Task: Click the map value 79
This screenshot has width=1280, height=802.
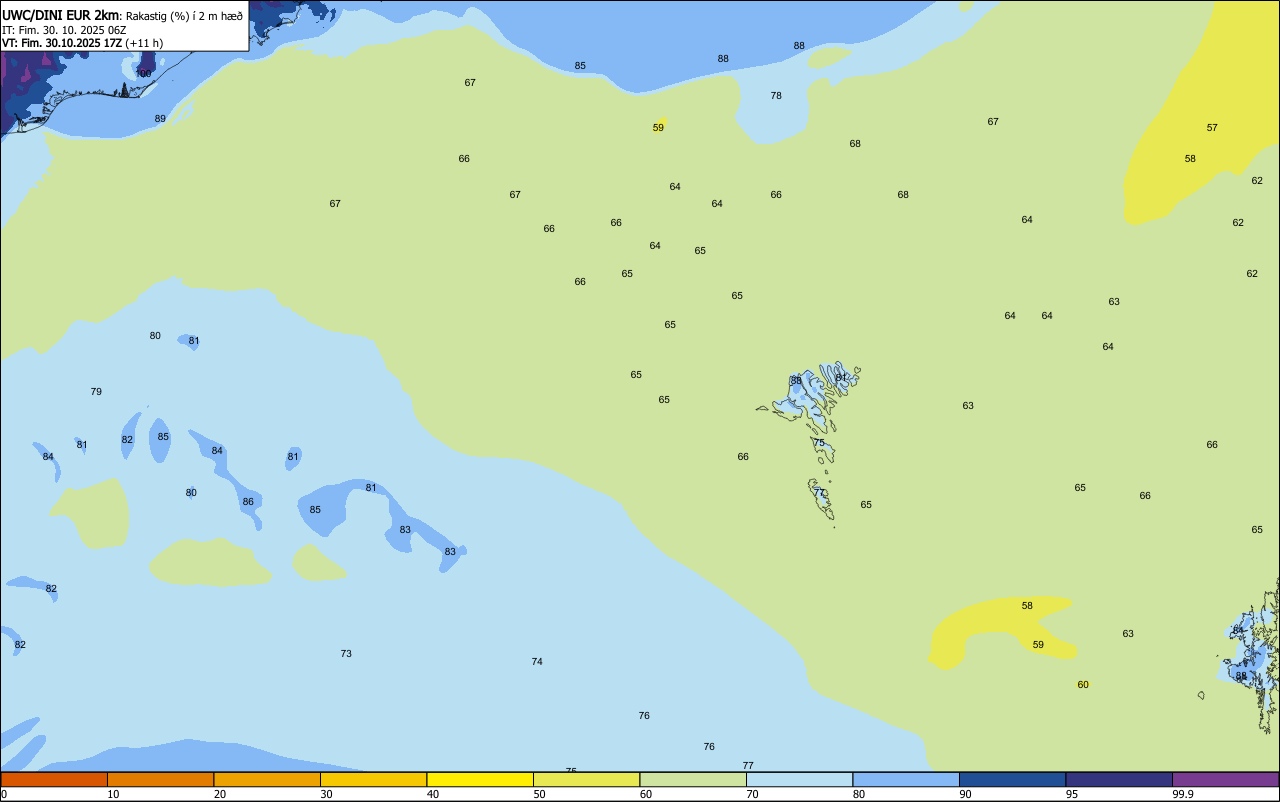Action: tap(96, 392)
